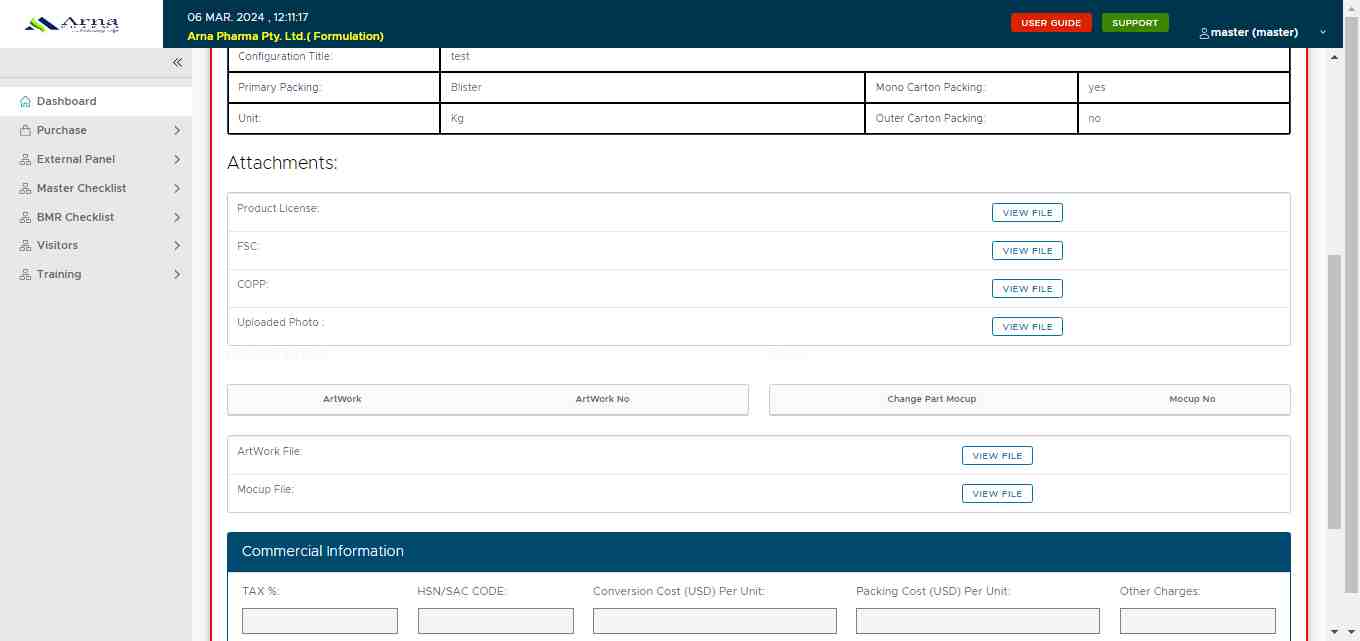Image resolution: width=1360 pixels, height=641 pixels.
Task: Expand the Visitors submenu arrow
Action: (177, 246)
